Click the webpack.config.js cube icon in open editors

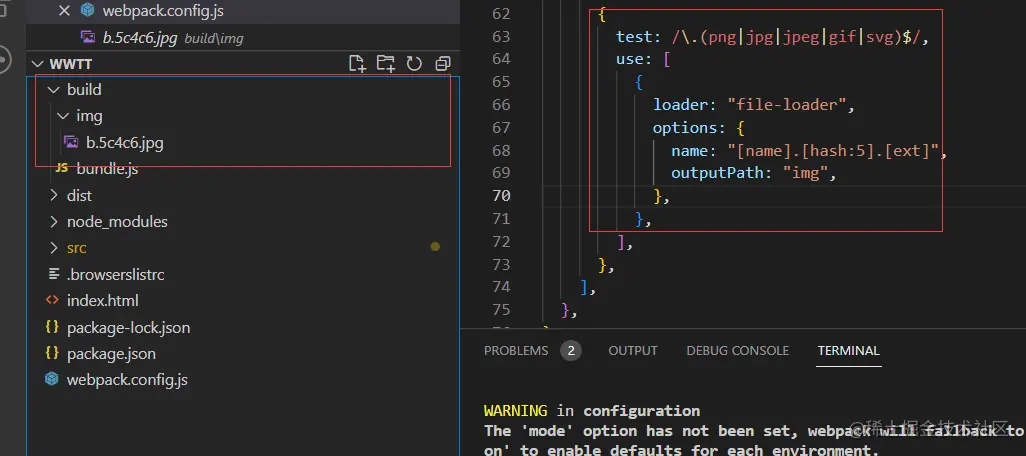tap(86, 11)
